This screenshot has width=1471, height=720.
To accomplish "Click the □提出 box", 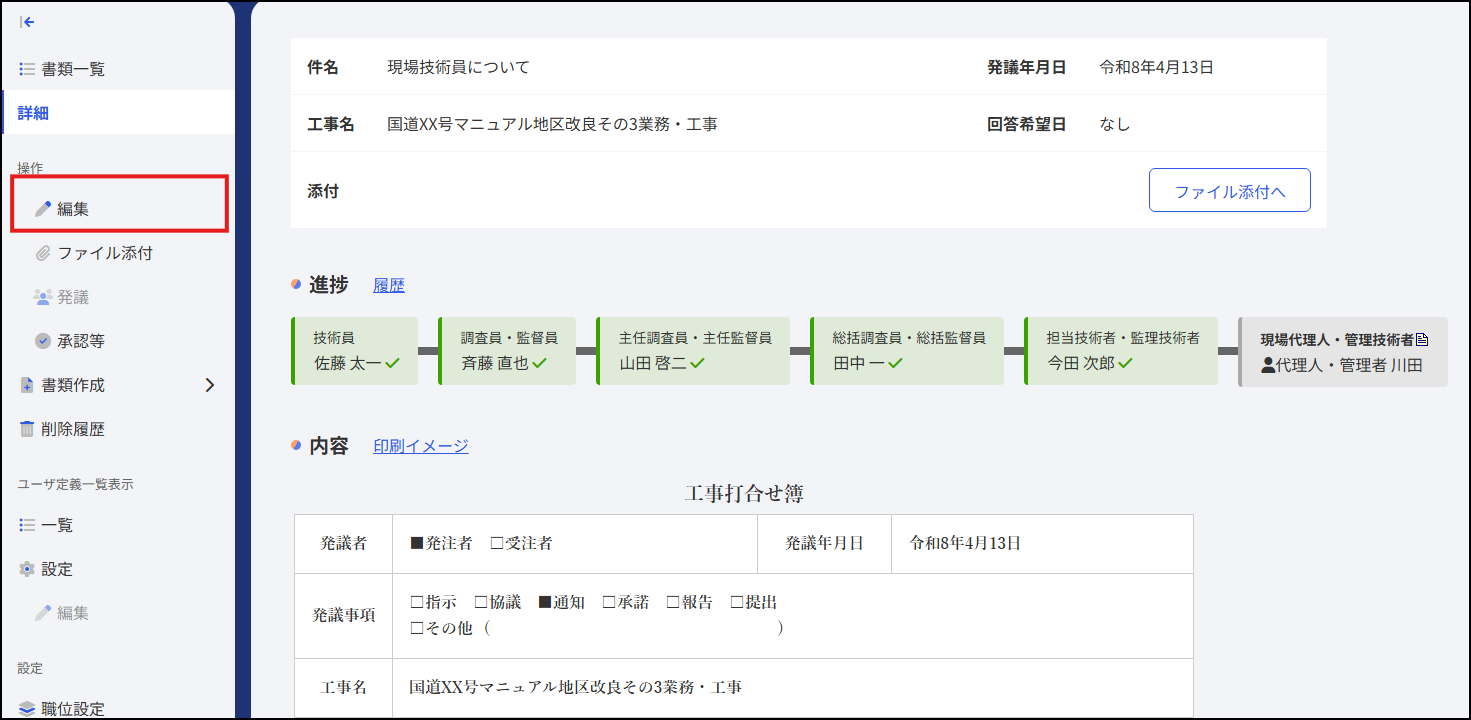I will pos(737,602).
